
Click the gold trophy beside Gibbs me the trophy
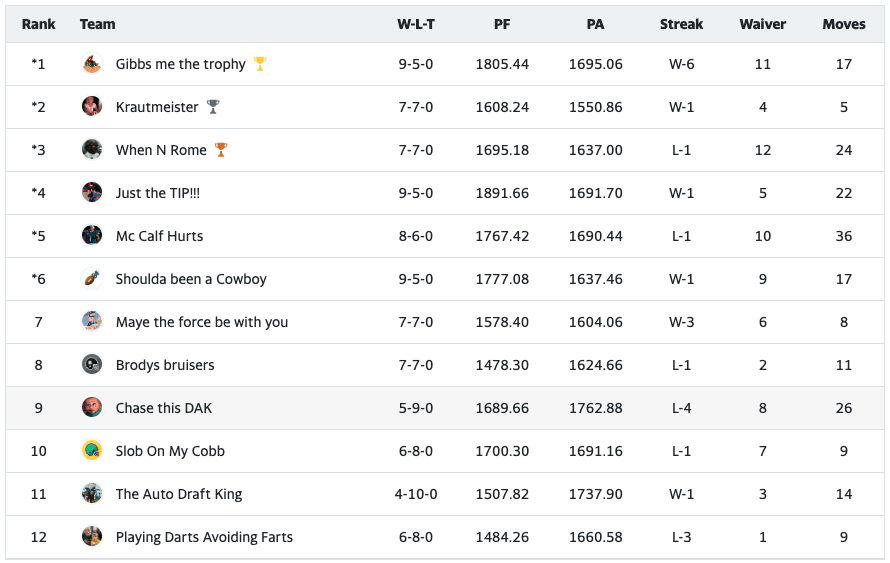pos(260,64)
